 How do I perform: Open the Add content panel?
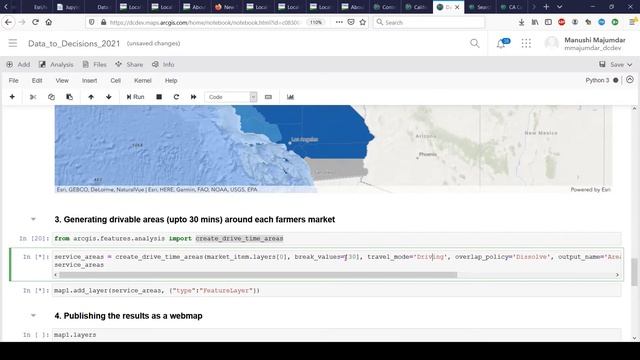pos(18,64)
